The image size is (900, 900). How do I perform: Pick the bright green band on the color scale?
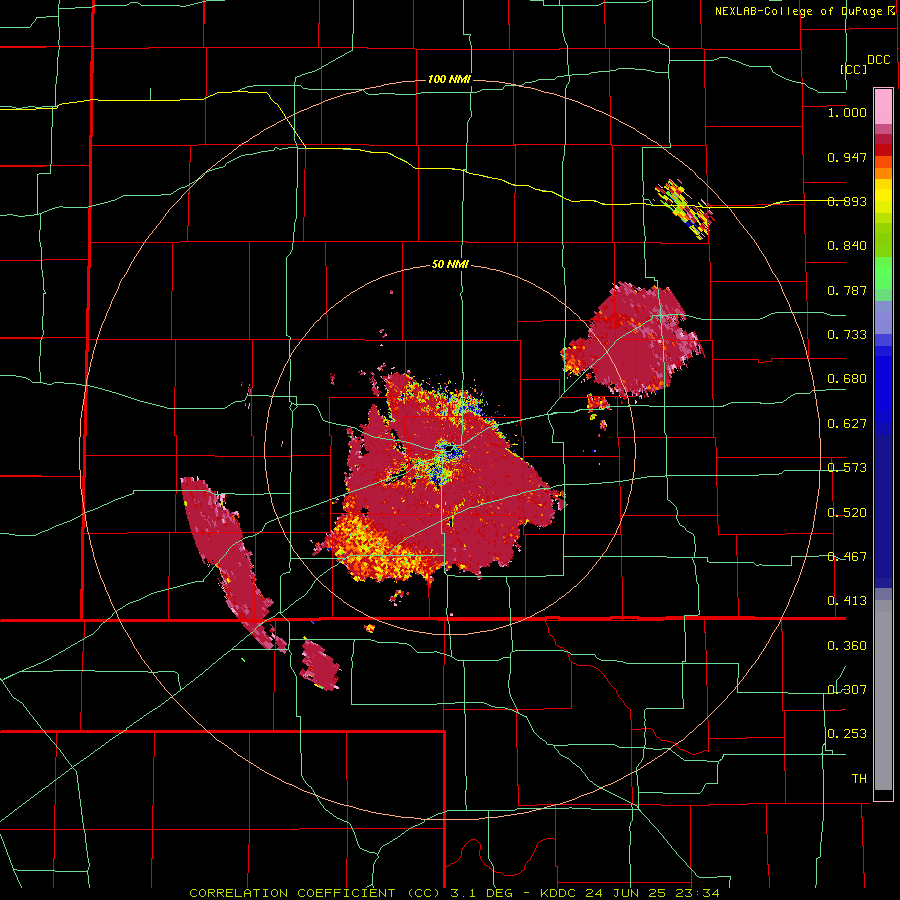tap(883, 274)
